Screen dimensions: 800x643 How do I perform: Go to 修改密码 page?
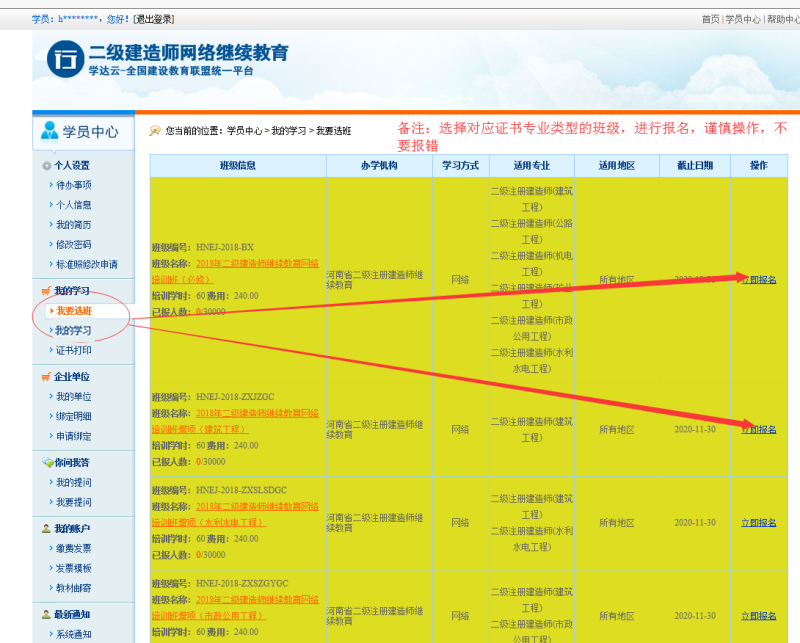[x=73, y=245]
